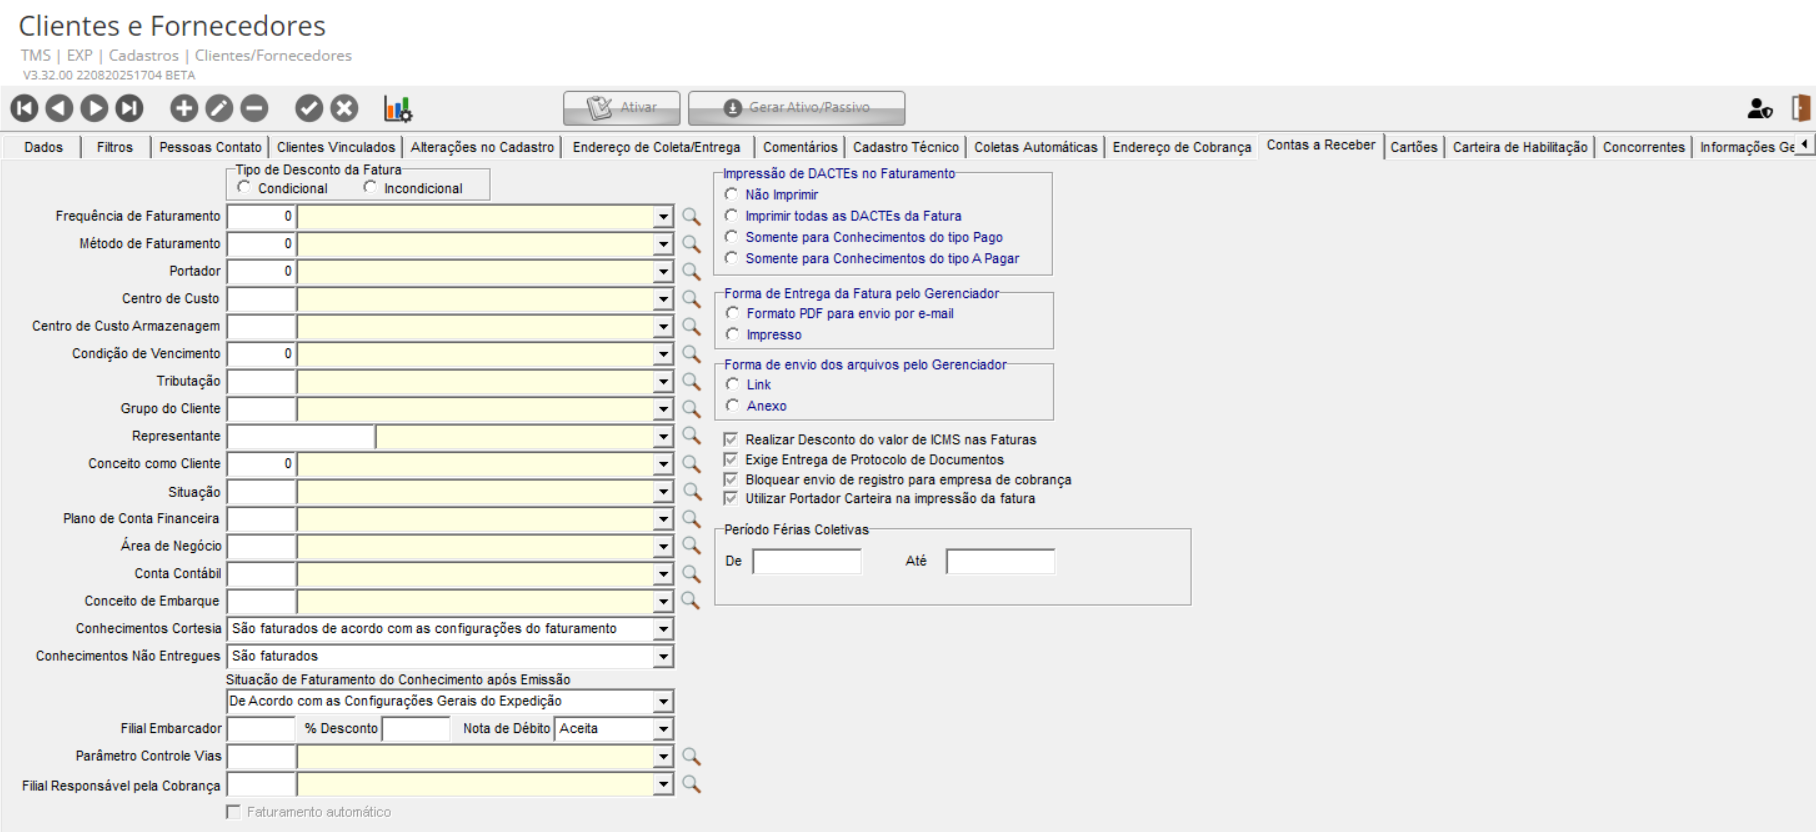Click the Gerar Ativo/Passivo button

click(797, 108)
